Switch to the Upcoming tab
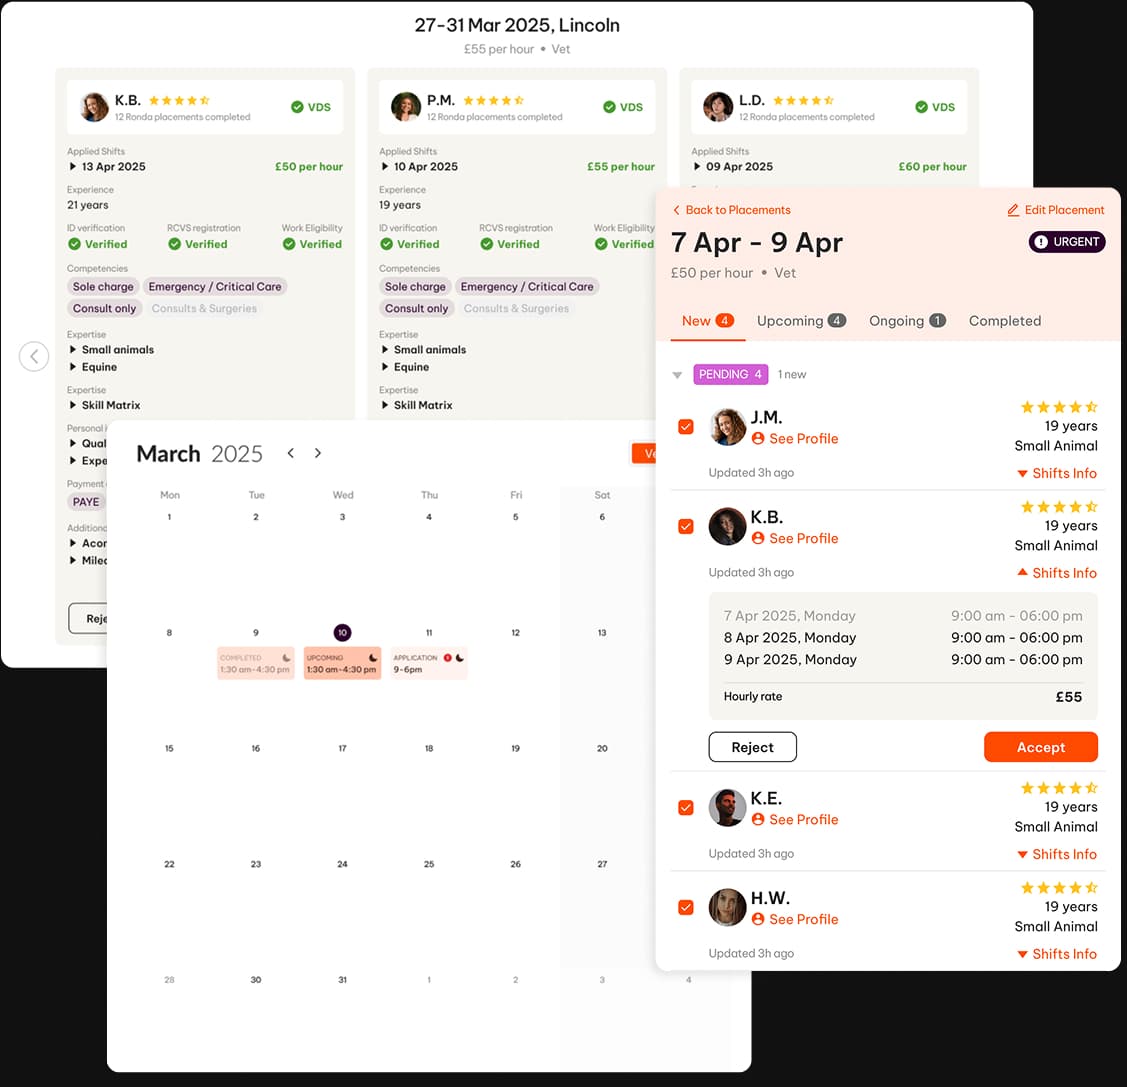The height and width of the screenshot is (1087, 1127). point(800,321)
